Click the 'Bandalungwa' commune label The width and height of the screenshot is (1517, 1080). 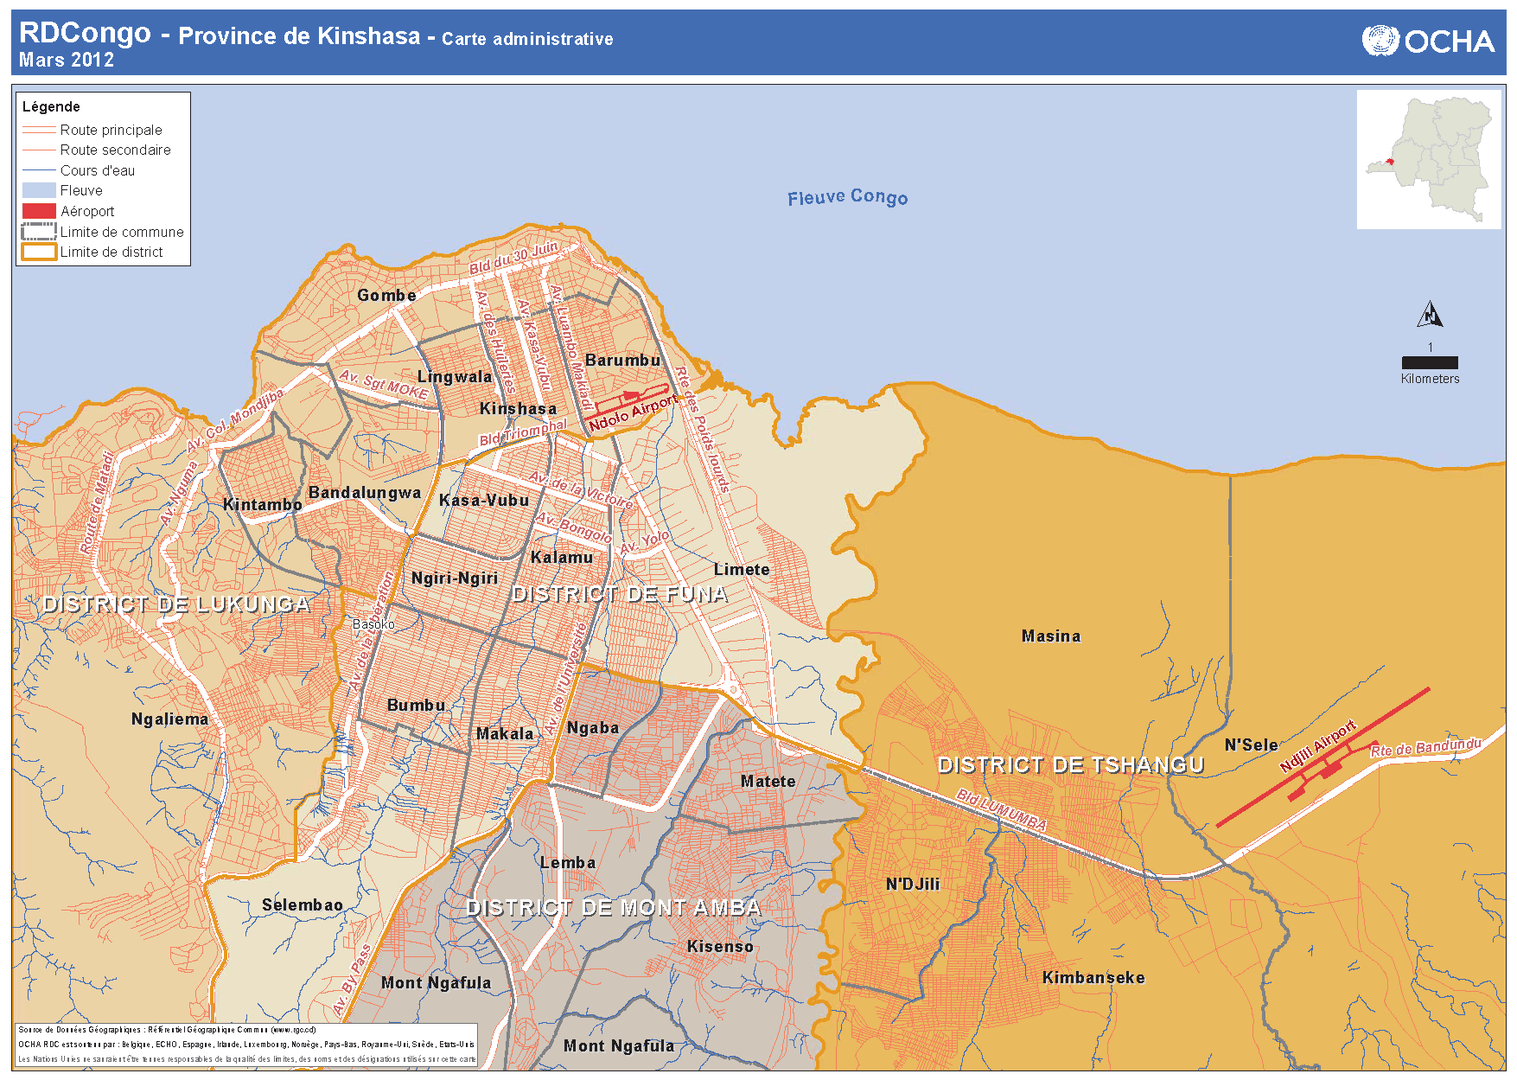364,493
